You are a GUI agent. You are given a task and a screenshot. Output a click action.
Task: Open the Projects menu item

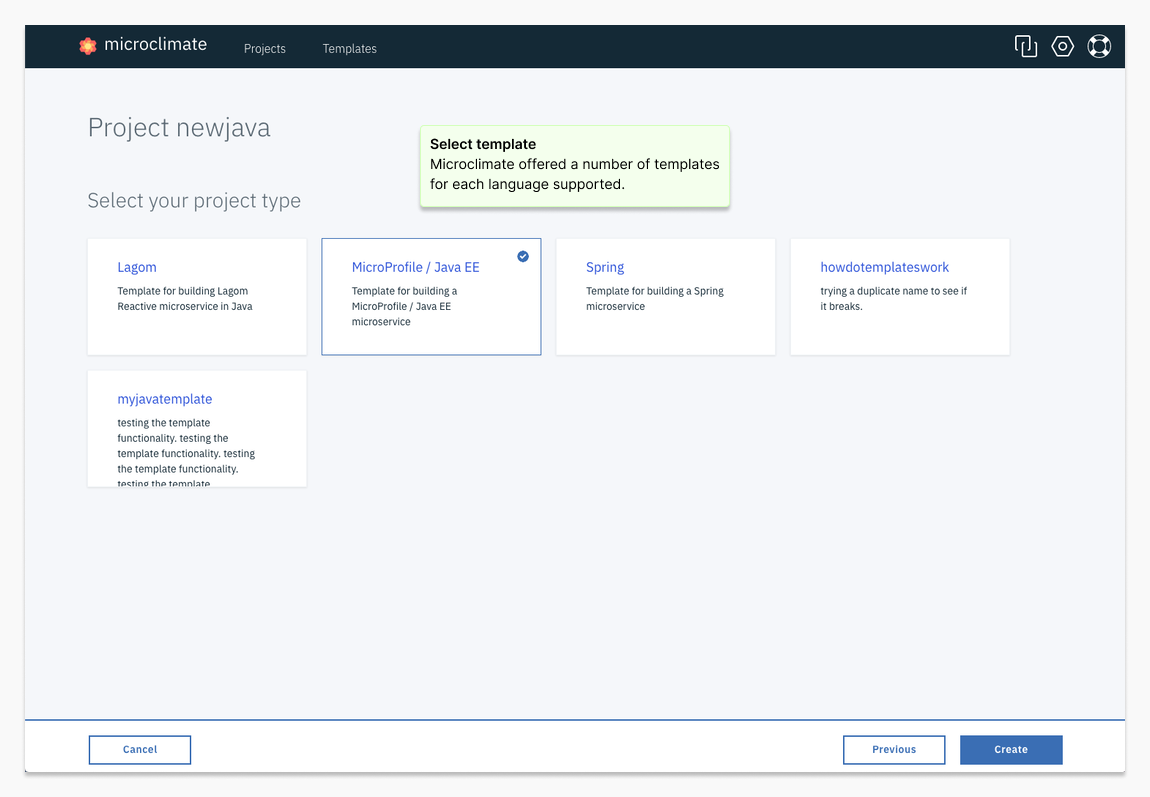point(265,48)
